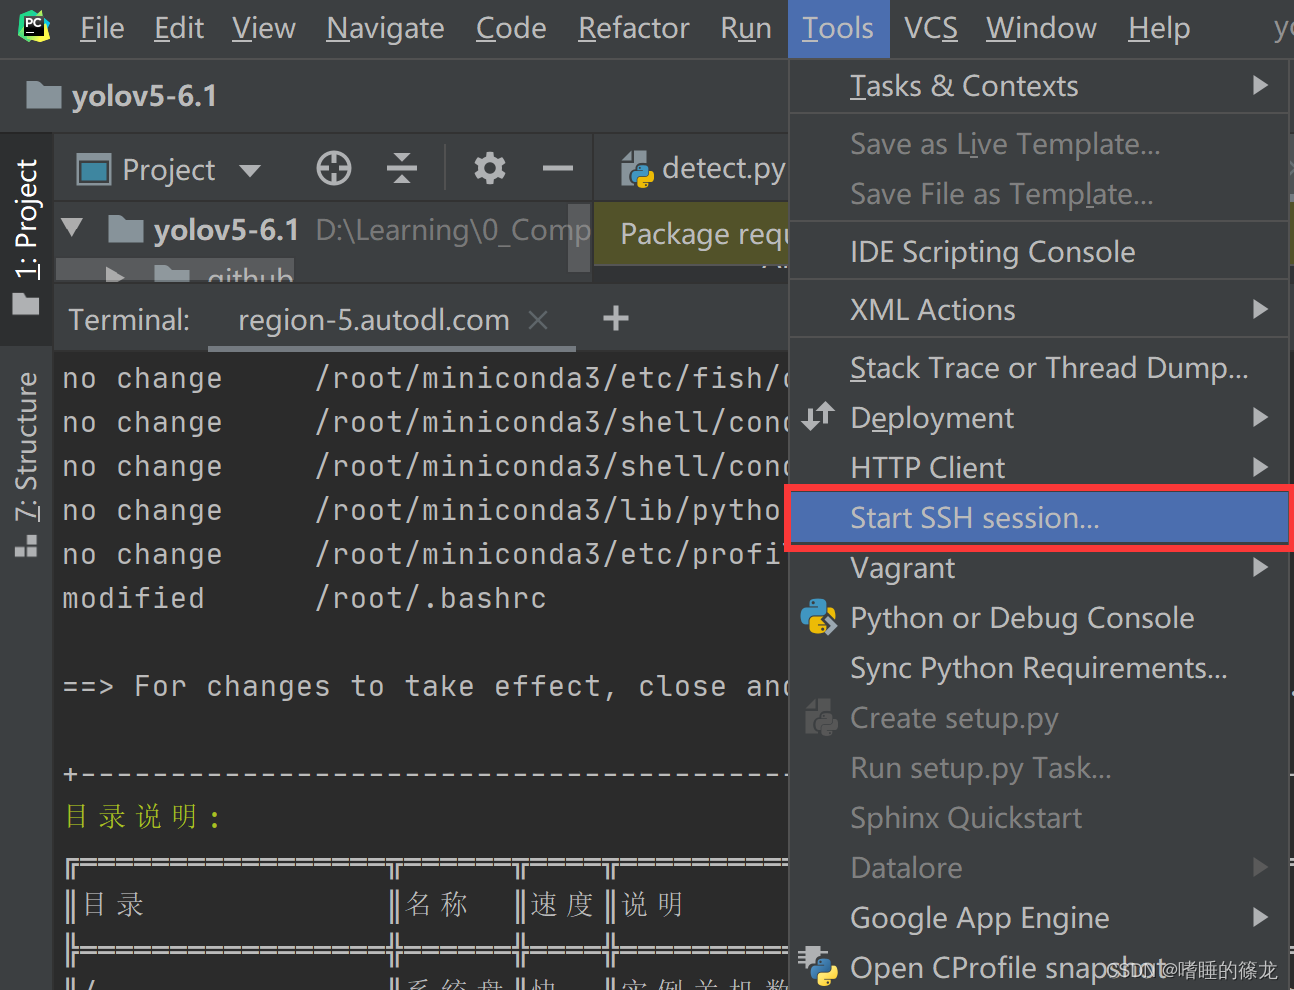This screenshot has height=990, width=1294.
Task: Expand Google App Engine submenu arrow
Action: (1260, 917)
